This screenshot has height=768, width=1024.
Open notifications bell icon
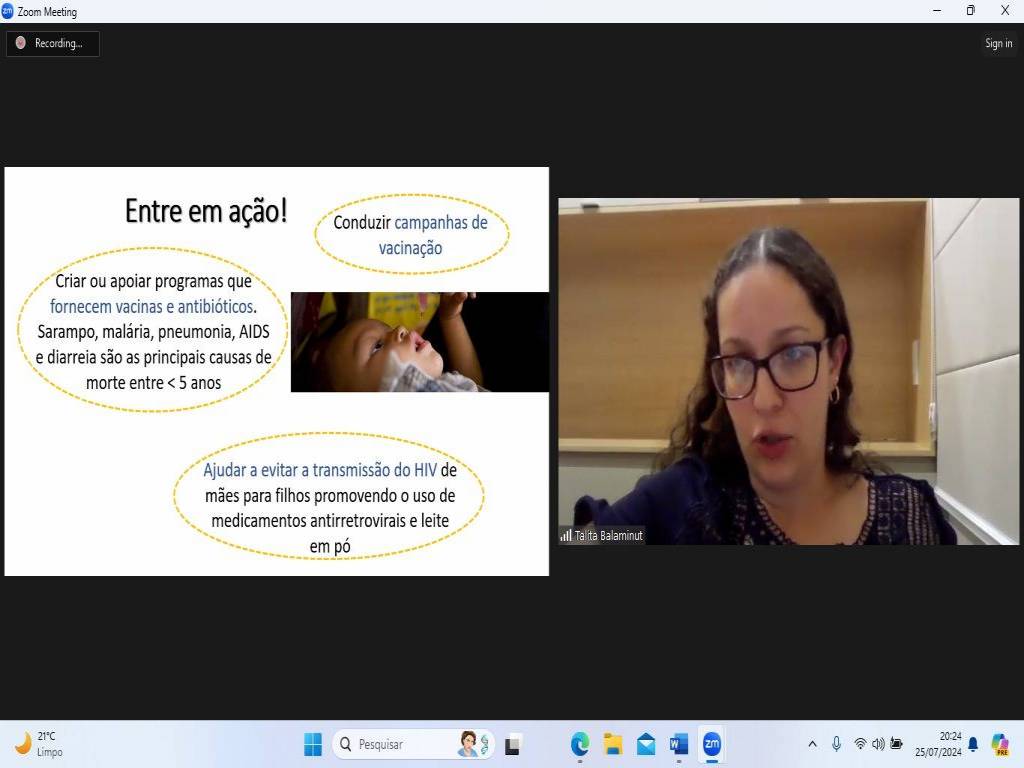tap(973, 744)
